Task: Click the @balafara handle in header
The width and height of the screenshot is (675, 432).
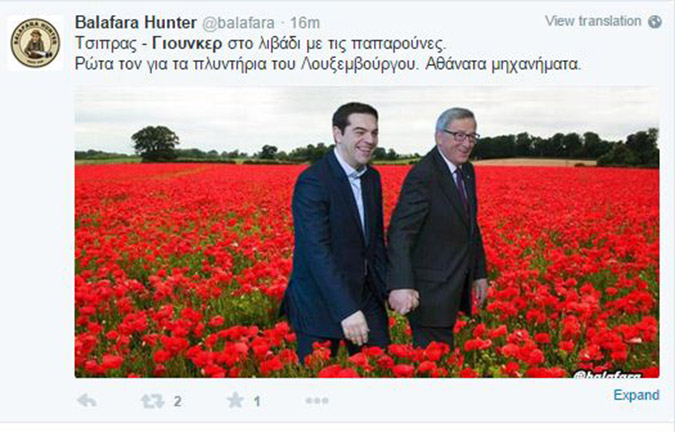Action: (238, 23)
